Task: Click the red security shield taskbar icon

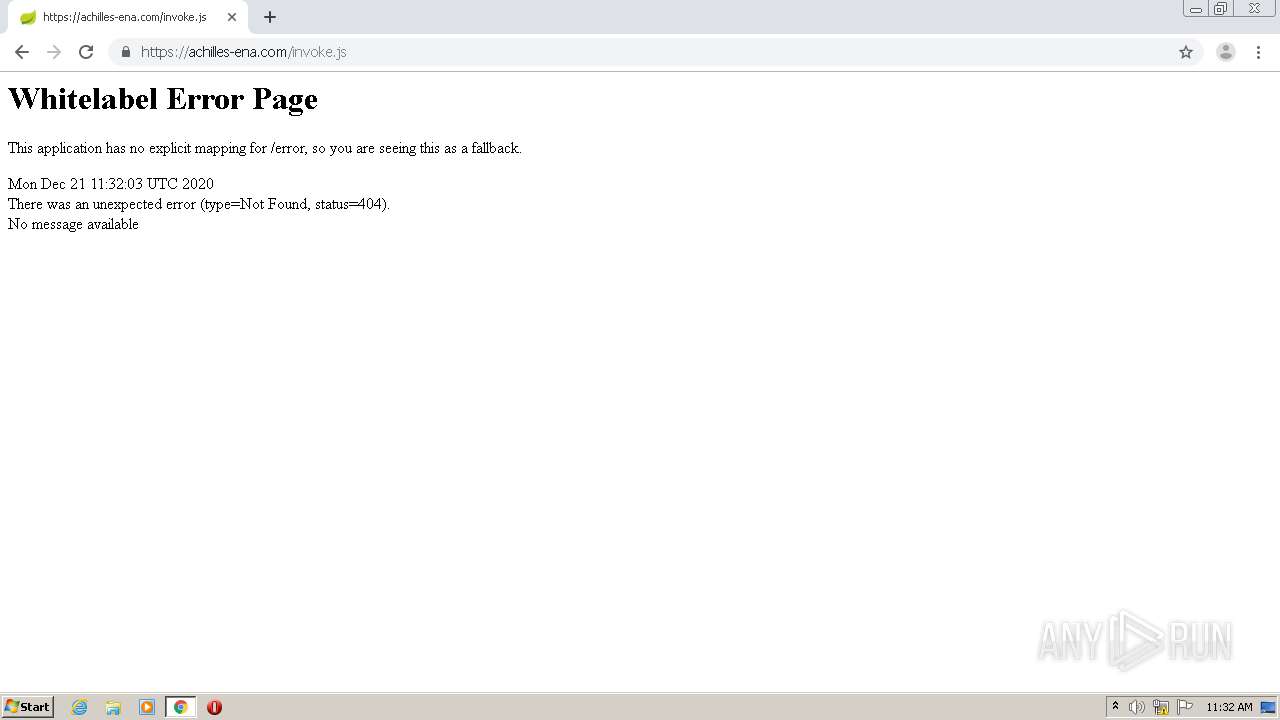Action: [214, 707]
